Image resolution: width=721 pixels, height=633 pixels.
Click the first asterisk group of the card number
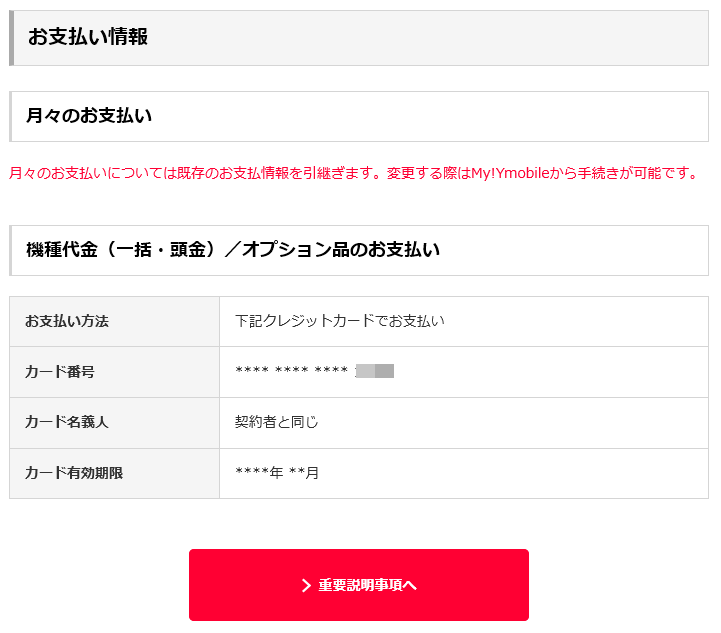252,370
